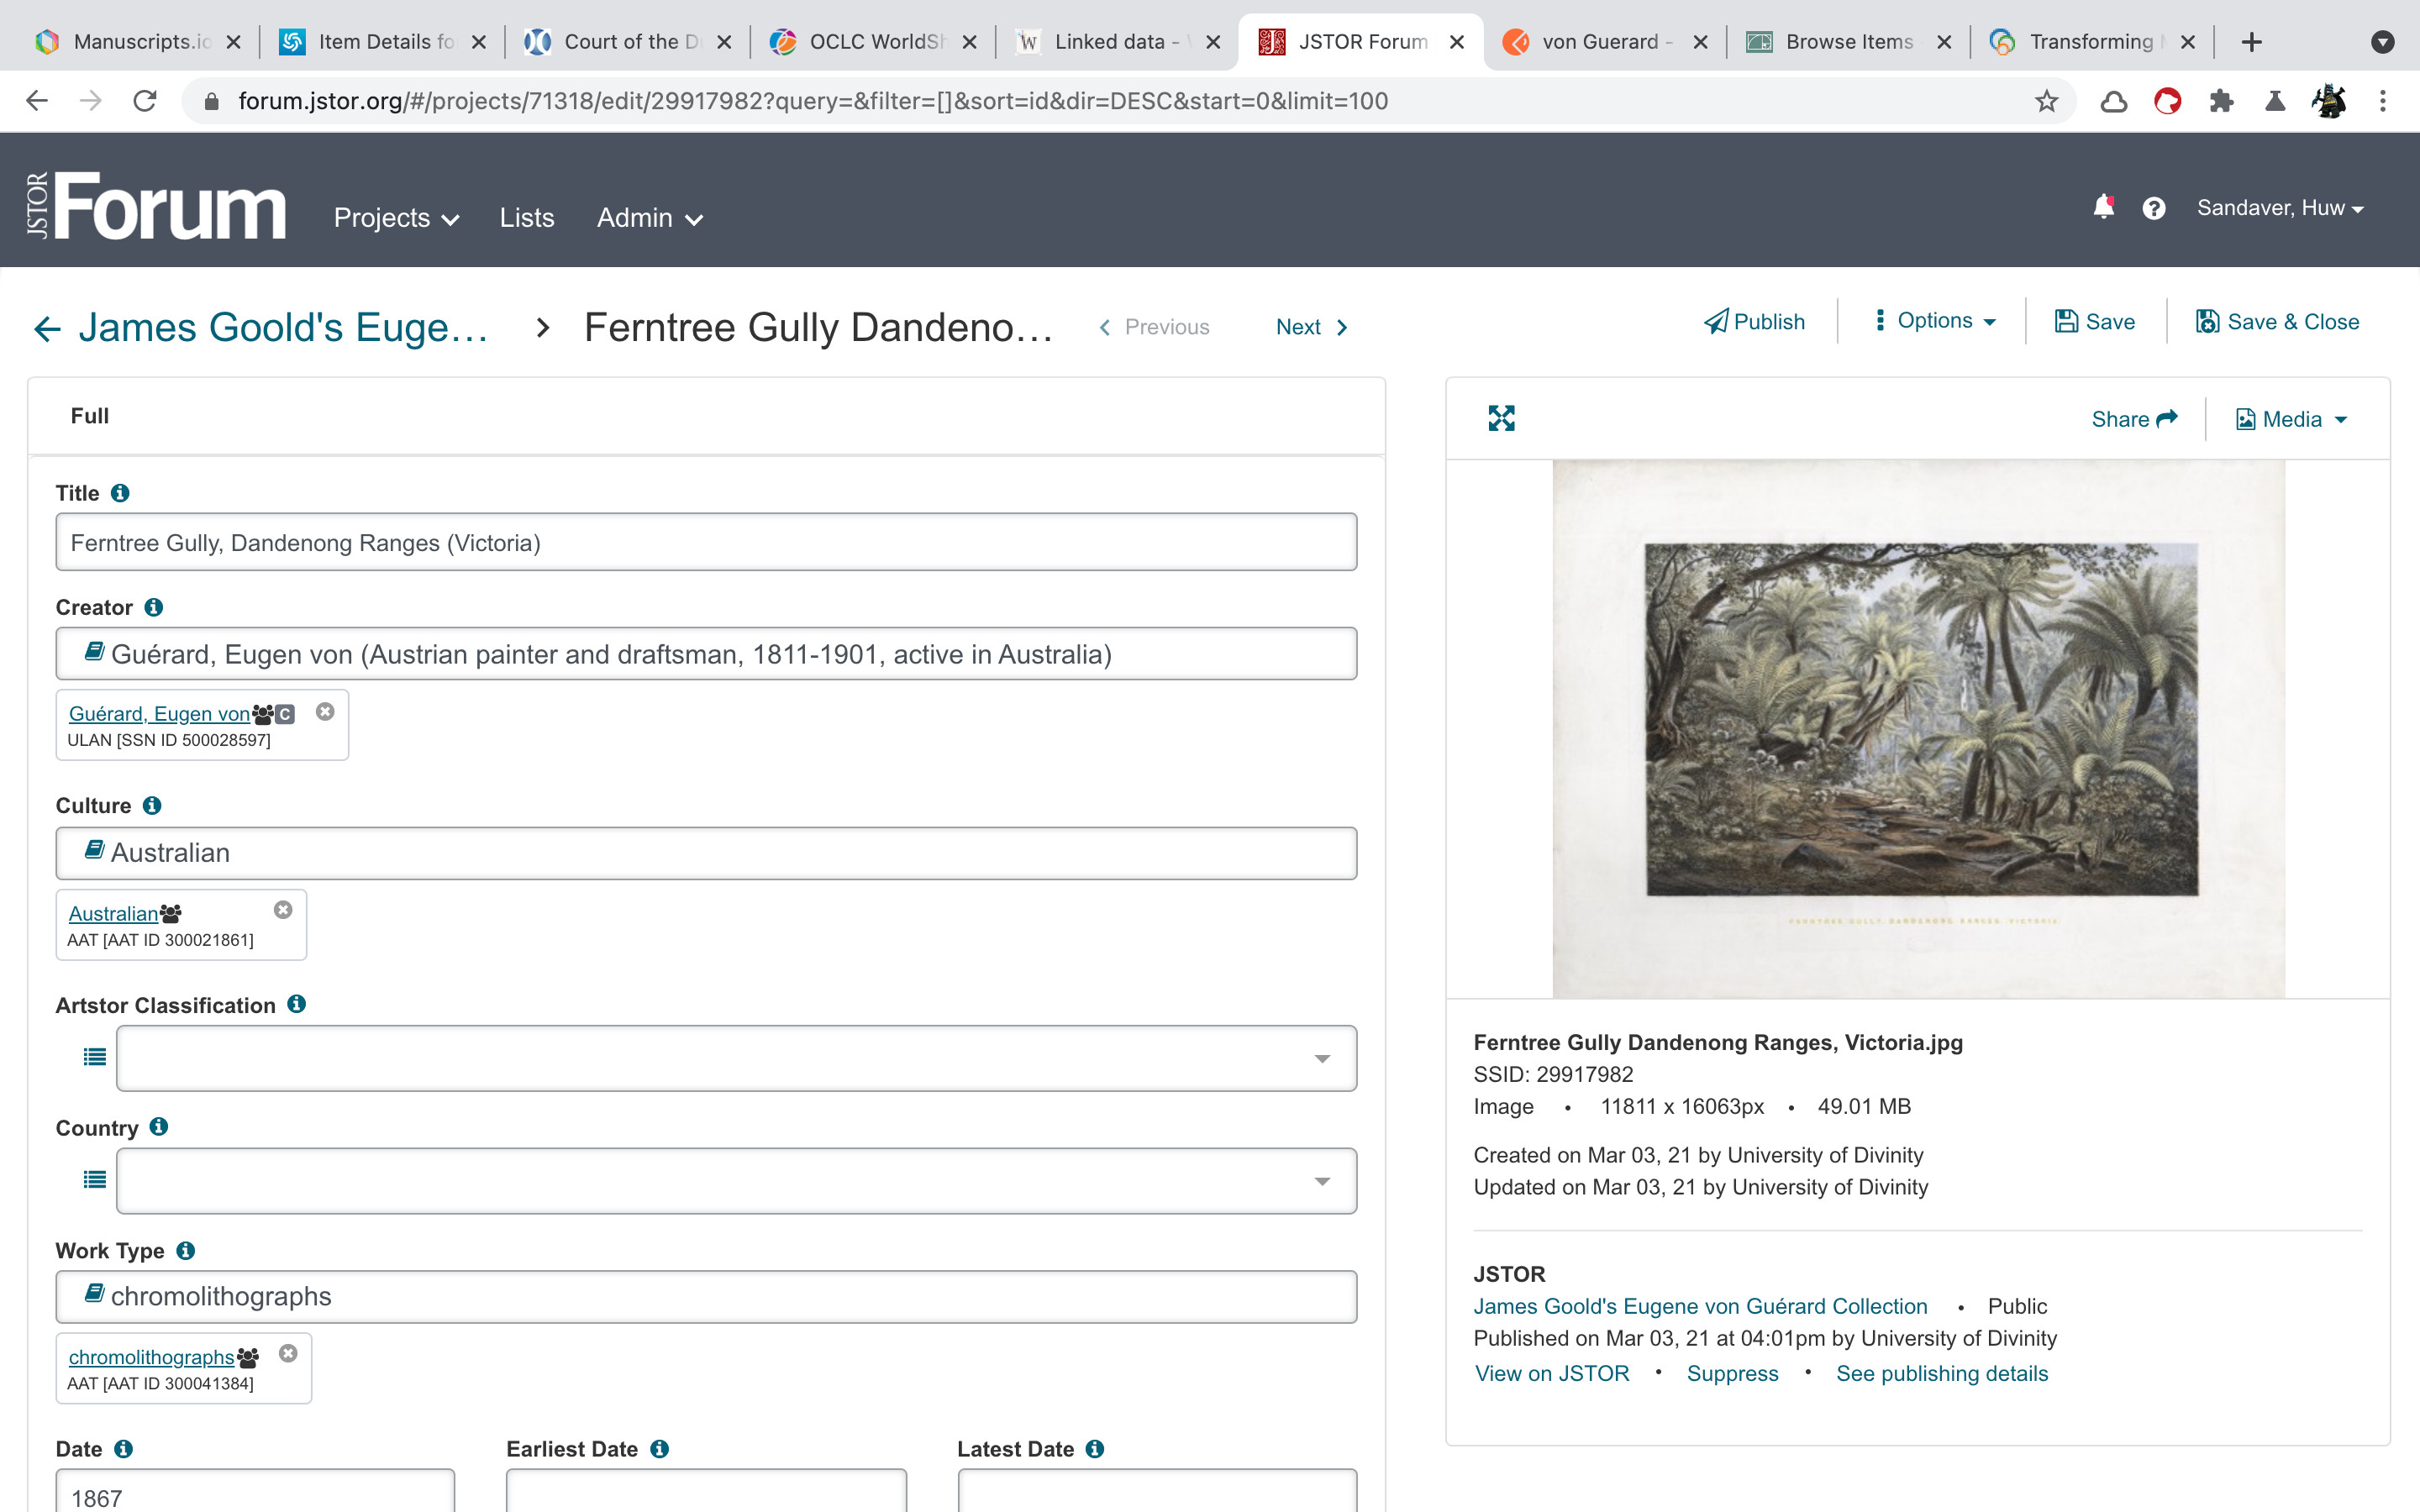Remove the chromolithographs work type term
The height and width of the screenshot is (1512, 2420).
(x=288, y=1353)
